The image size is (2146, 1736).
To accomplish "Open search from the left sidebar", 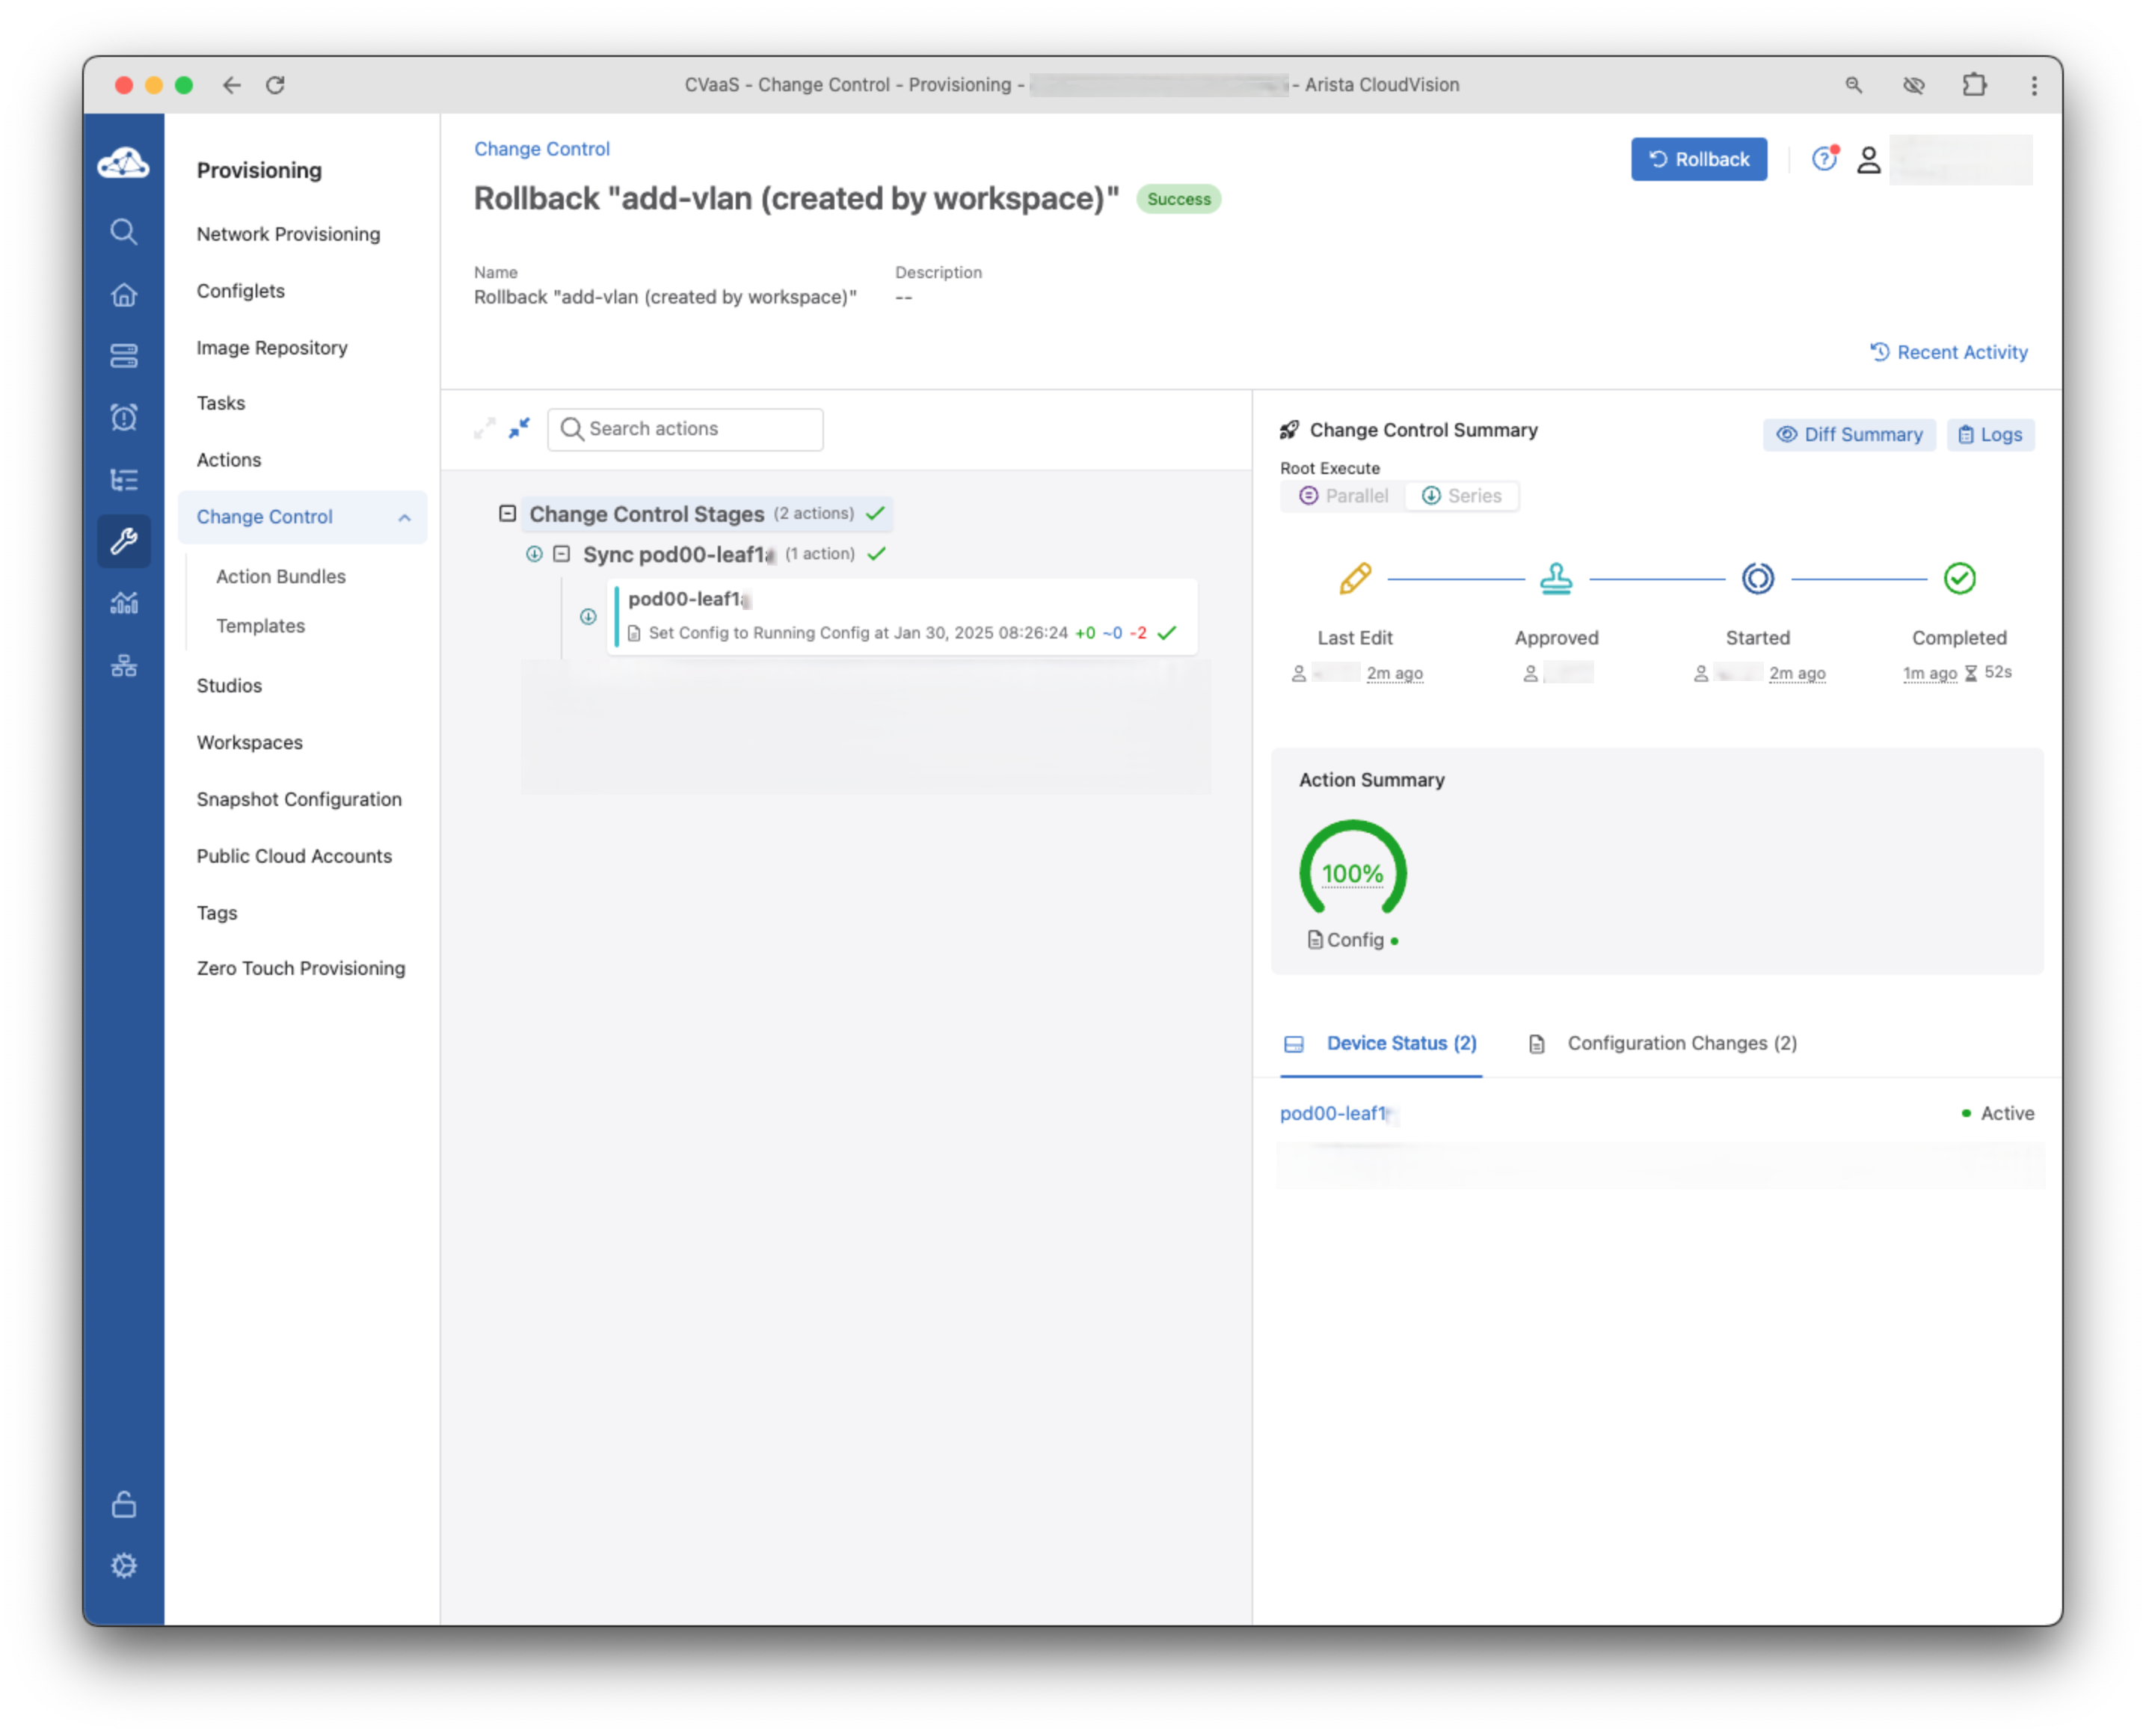I will [123, 232].
